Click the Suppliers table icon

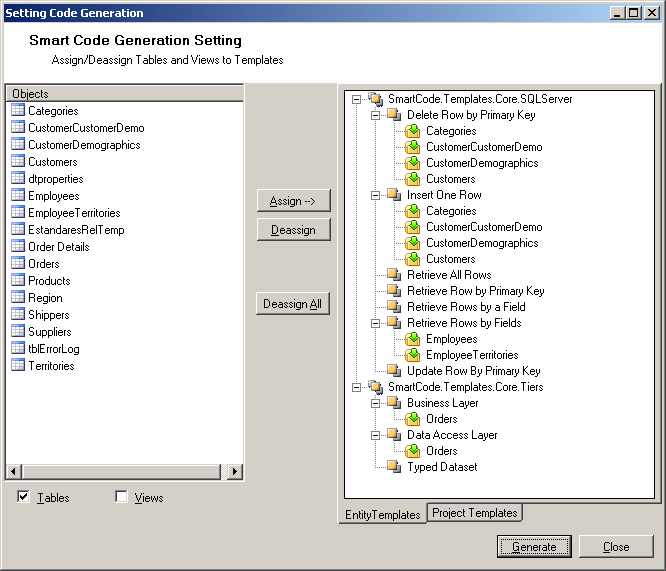18,331
